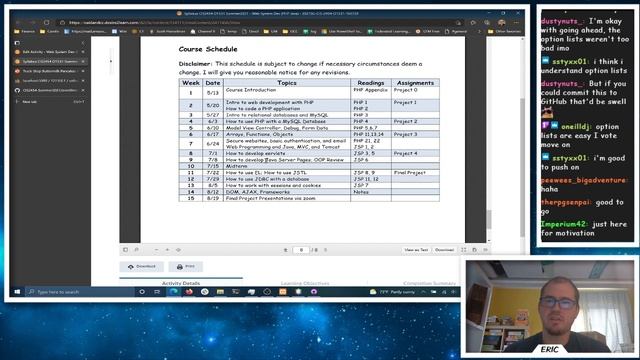Open the browser profile avatar

coord(502,22)
